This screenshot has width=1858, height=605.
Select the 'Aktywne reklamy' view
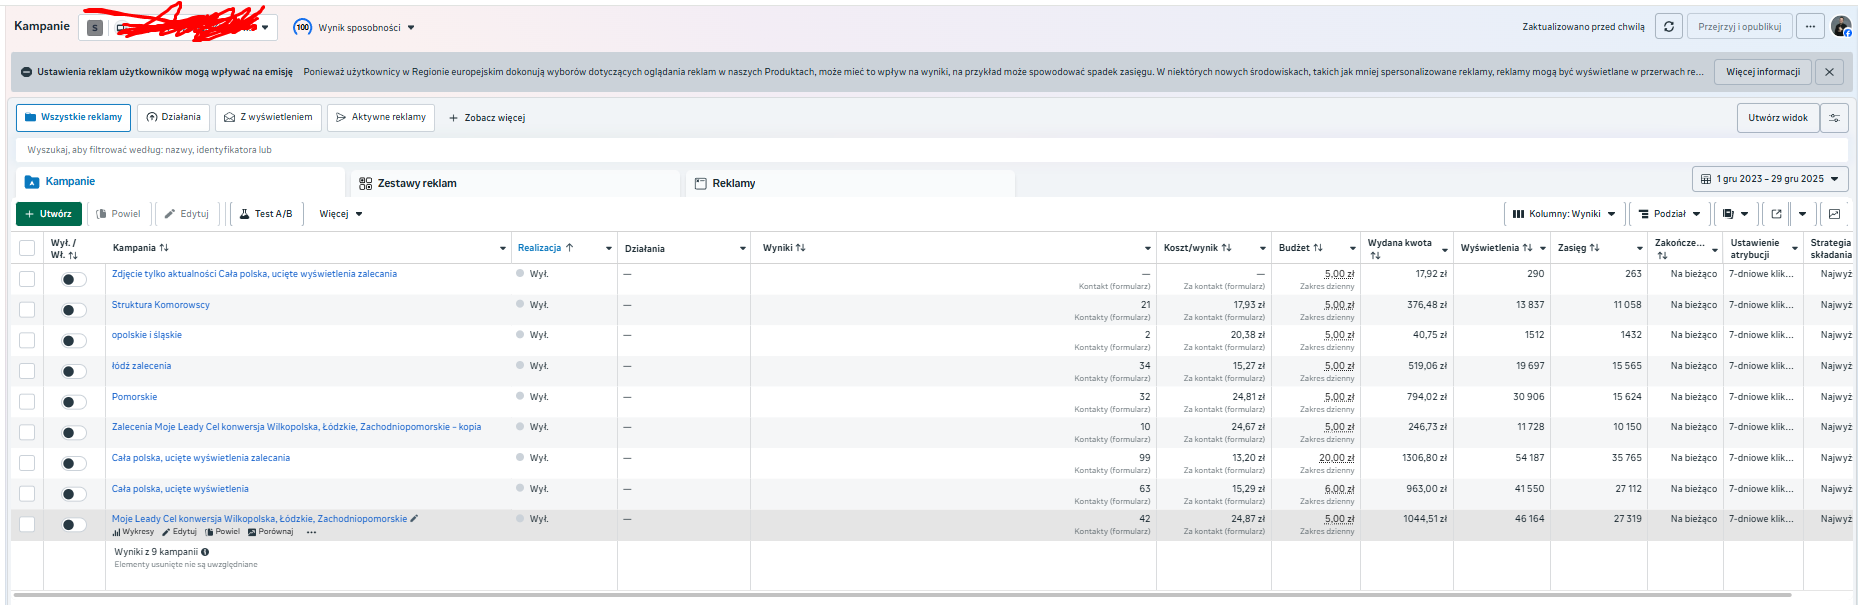(381, 118)
